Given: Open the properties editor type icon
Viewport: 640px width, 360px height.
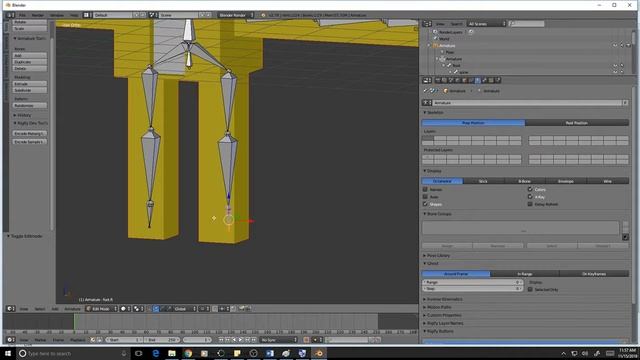Looking at the screenshot, I should tap(427, 80).
